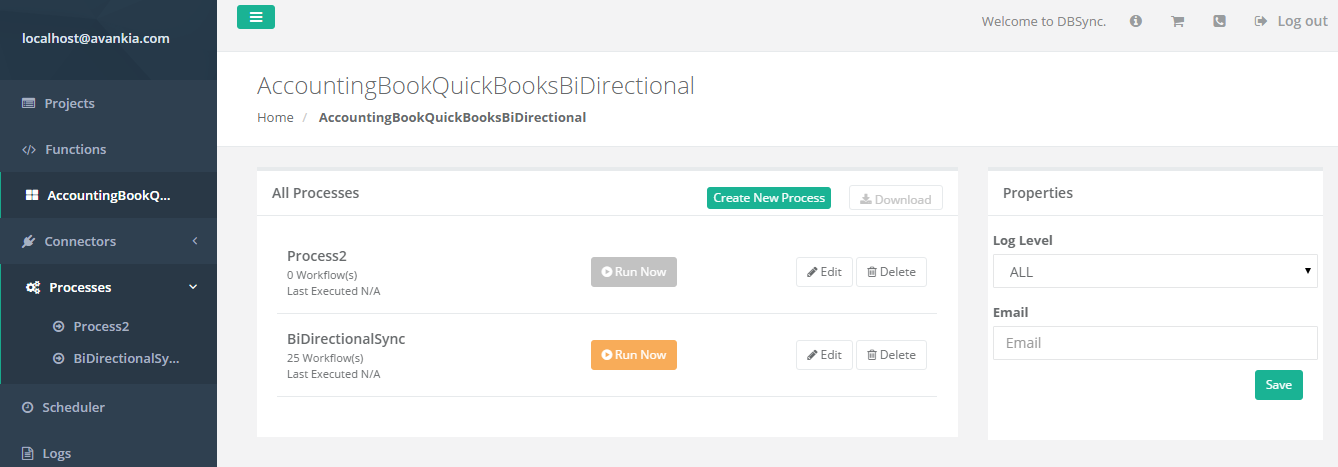The image size is (1338, 467).
Task: Open the Log Level dropdown
Action: pyautogui.click(x=1154, y=271)
